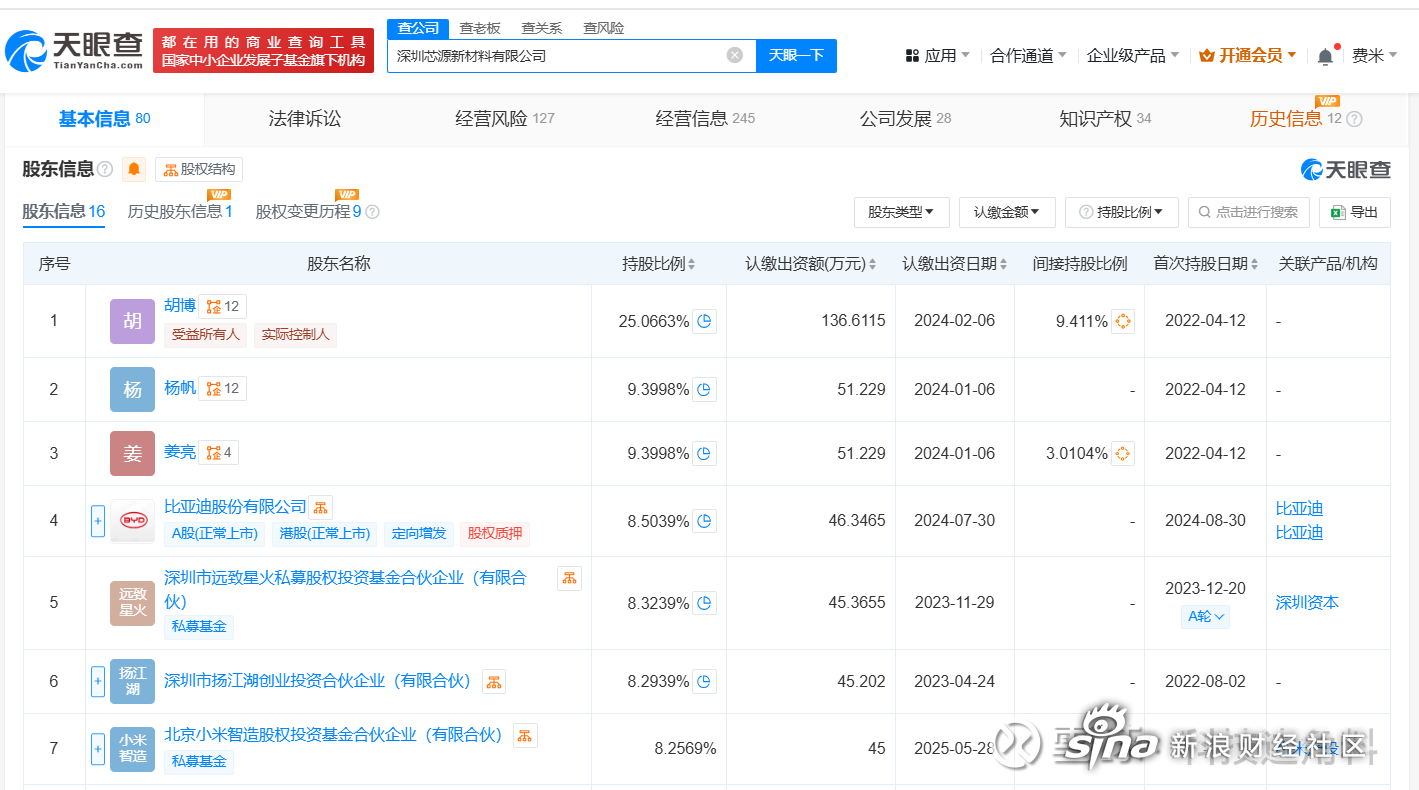Show pie chart for 比亚迪 8.5039% stake

tap(704, 521)
